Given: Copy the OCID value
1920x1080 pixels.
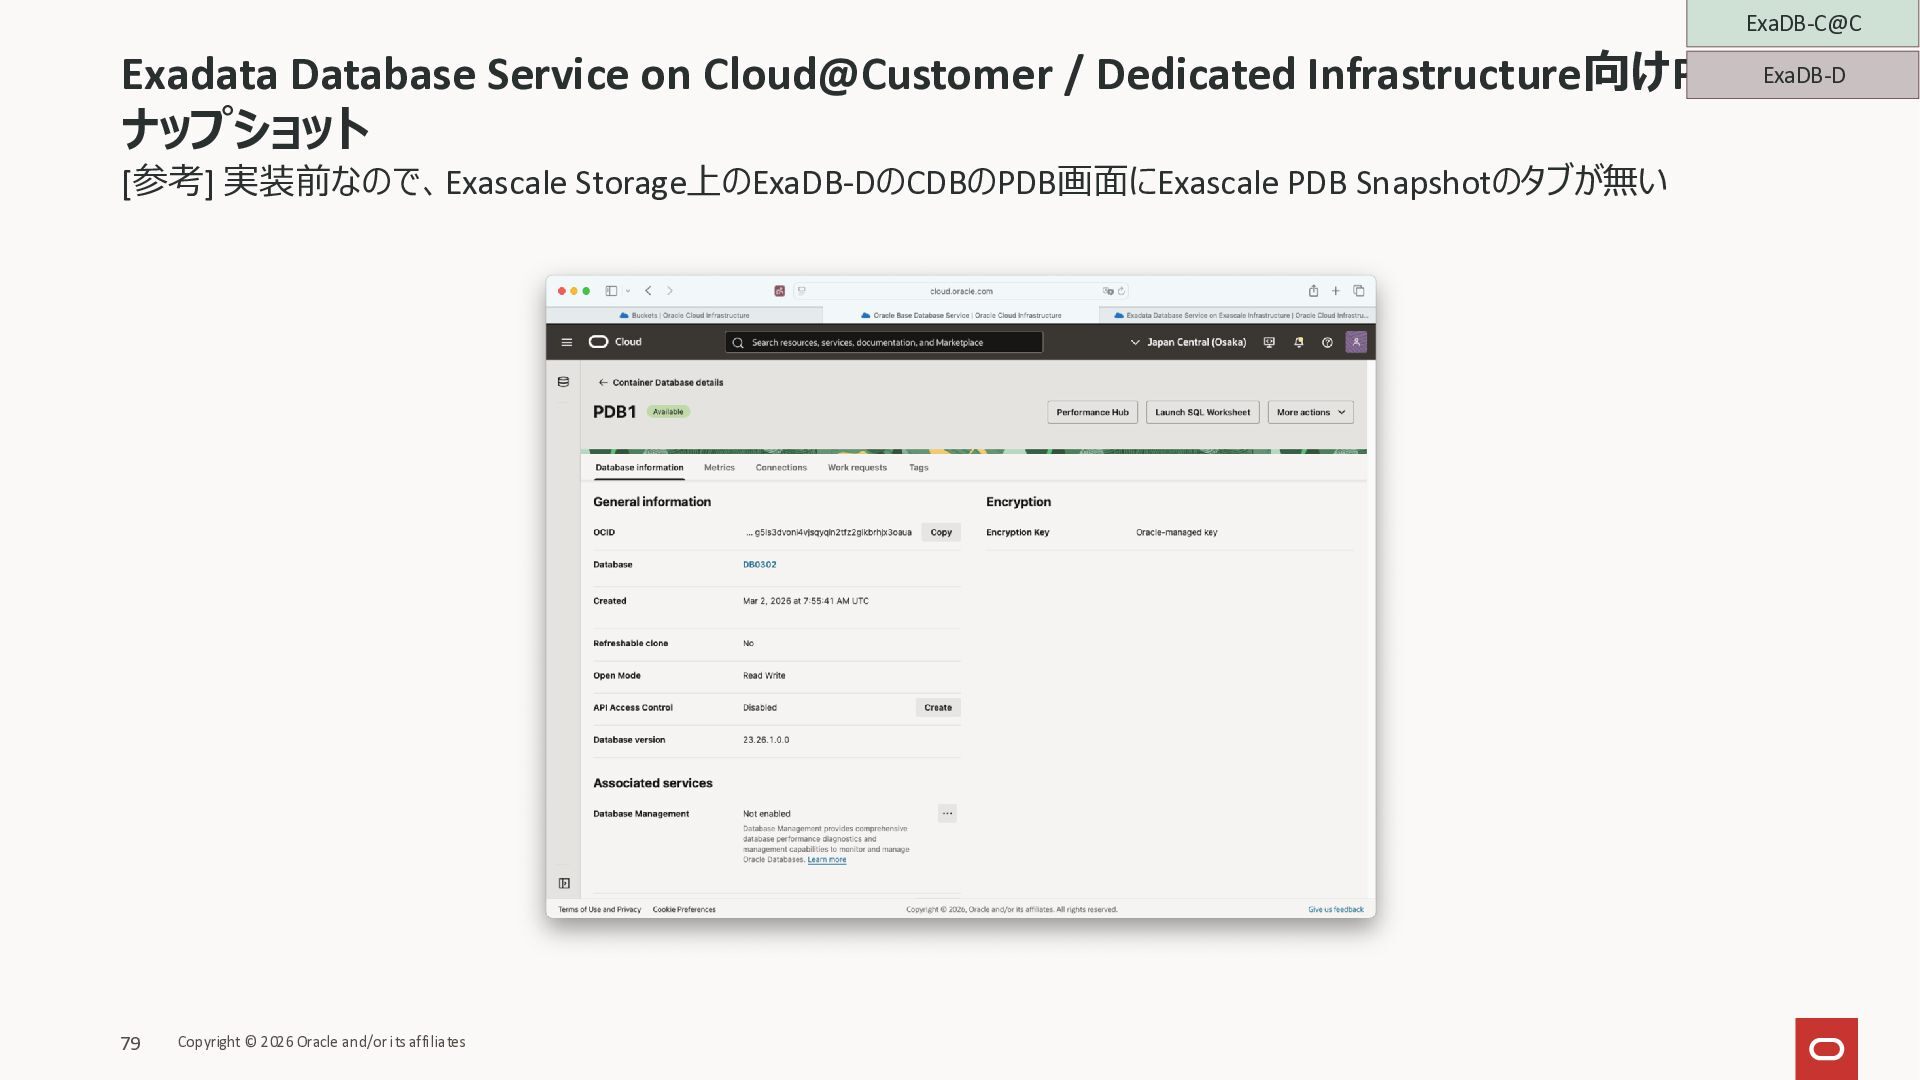Looking at the screenshot, I should pos(941,532).
